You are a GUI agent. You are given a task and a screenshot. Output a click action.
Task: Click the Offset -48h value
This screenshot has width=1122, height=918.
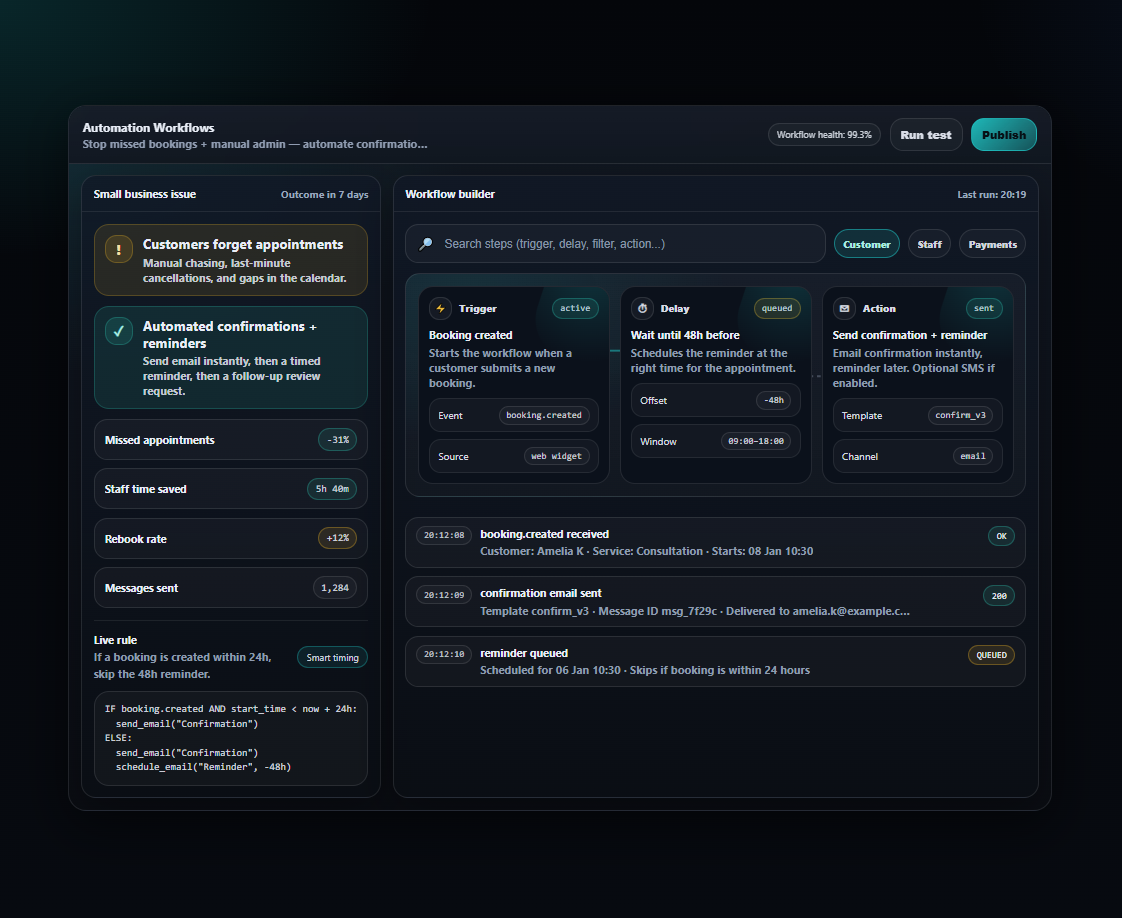pyautogui.click(x=773, y=401)
